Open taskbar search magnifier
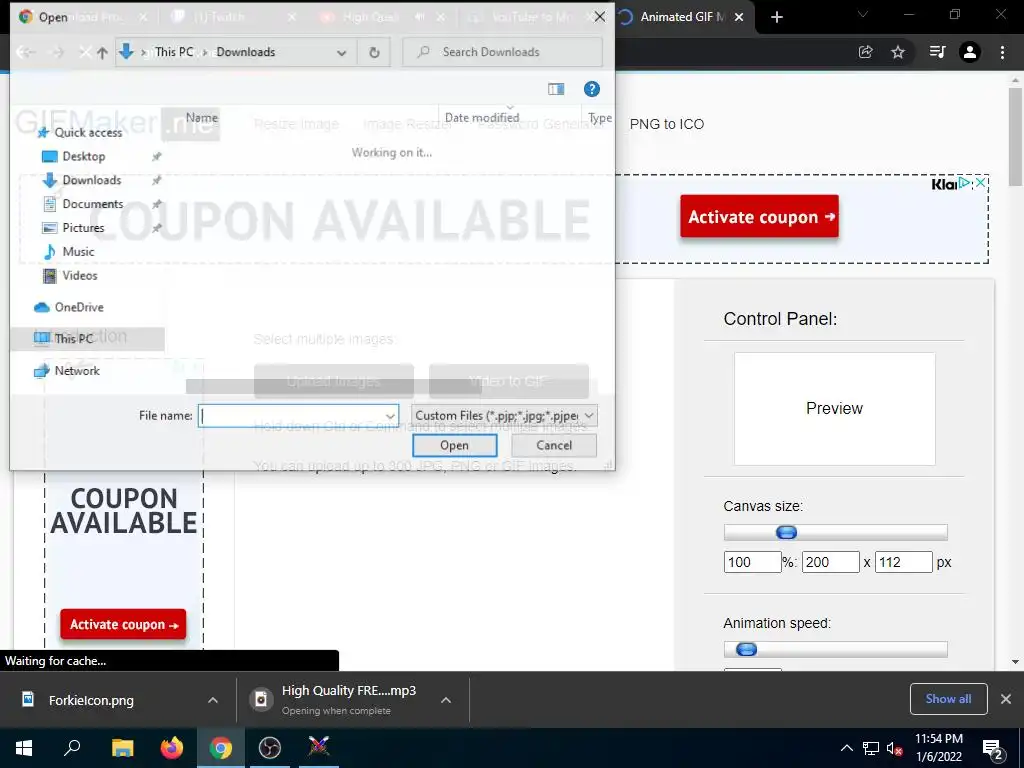1024x768 pixels. (72, 748)
